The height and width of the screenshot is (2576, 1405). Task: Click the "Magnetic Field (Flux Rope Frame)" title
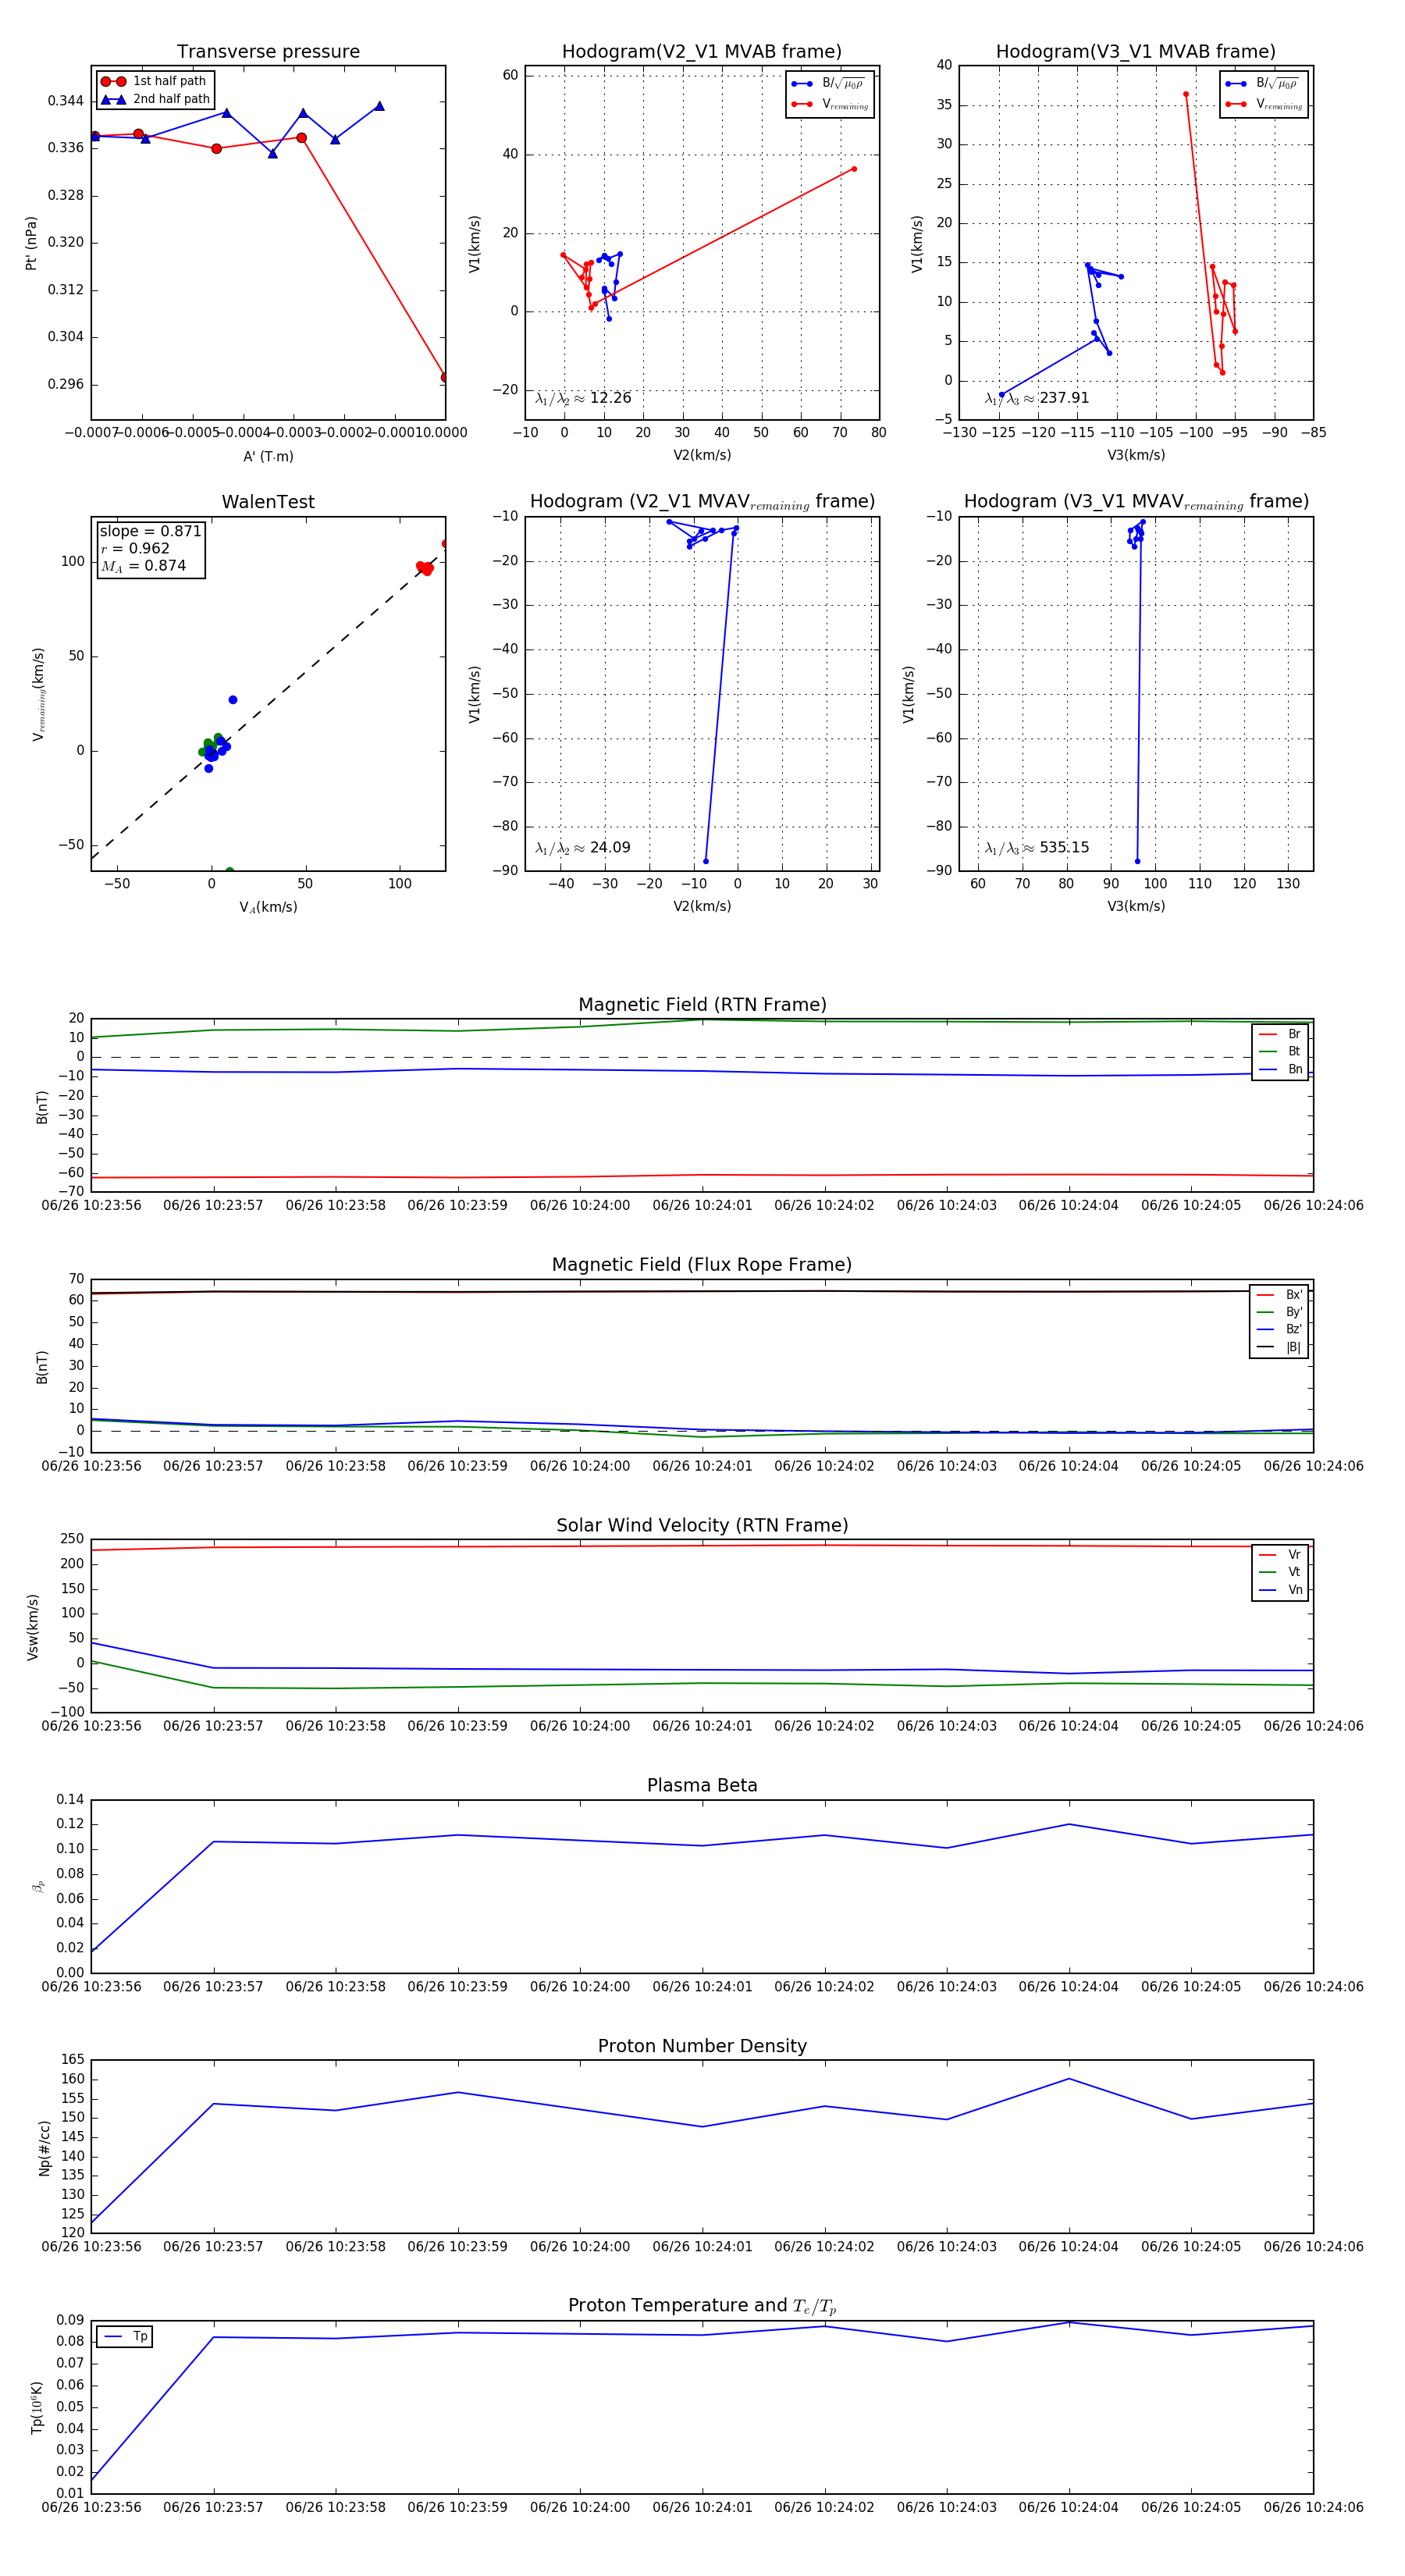pyautogui.click(x=702, y=1265)
